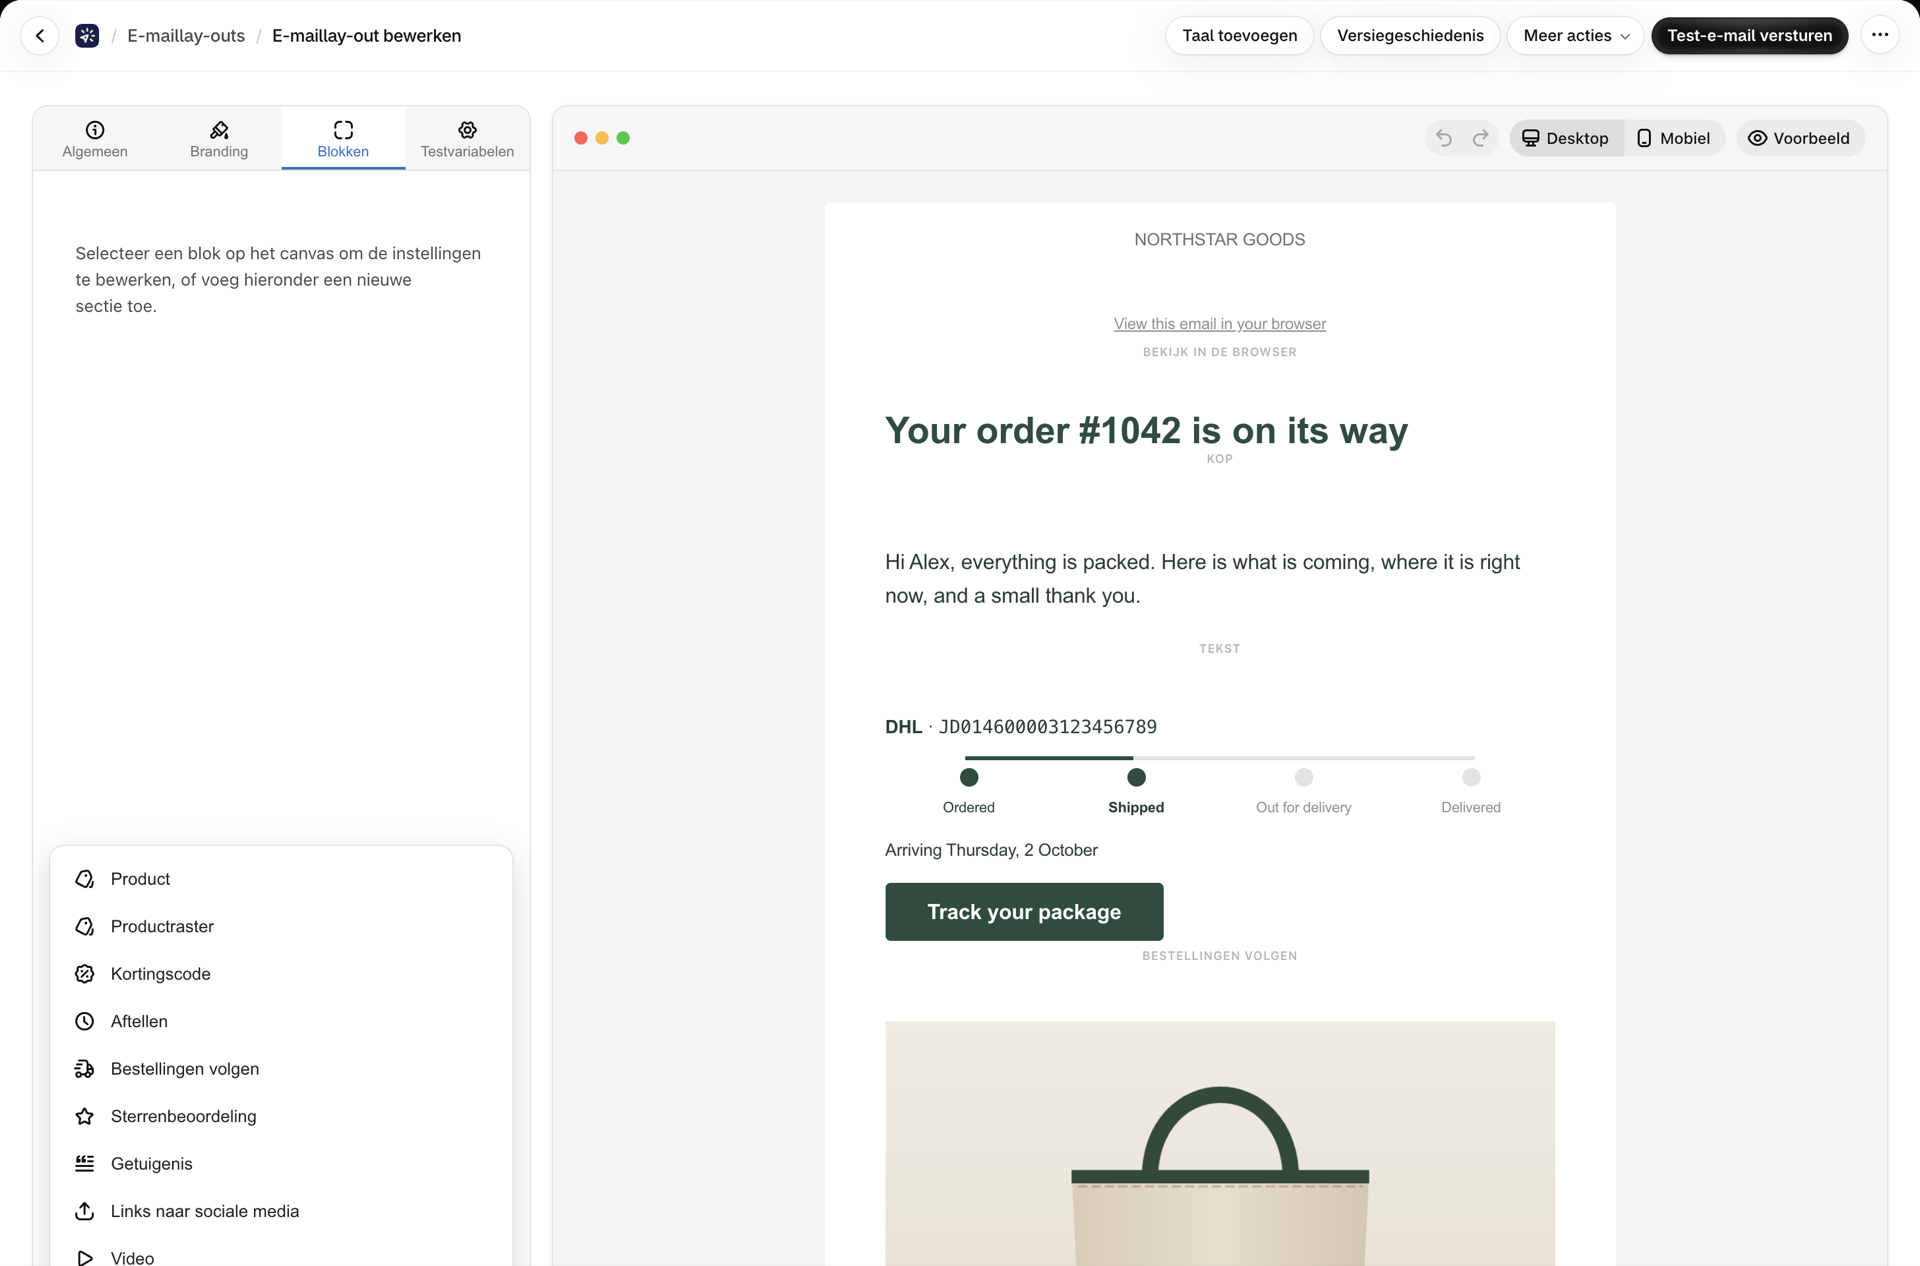Click the Track your package button
Image resolution: width=1920 pixels, height=1266 pixels.
click(x=1024, y=912)
